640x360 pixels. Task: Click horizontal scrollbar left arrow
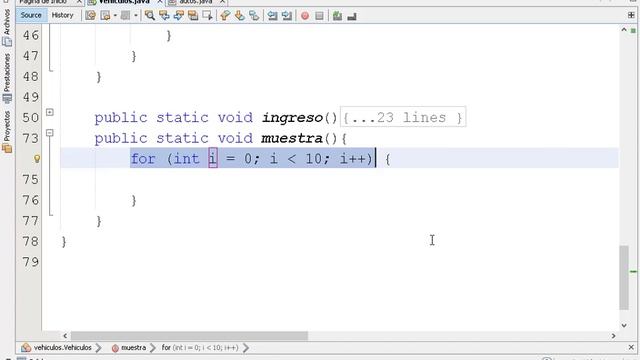pos(65,336)
